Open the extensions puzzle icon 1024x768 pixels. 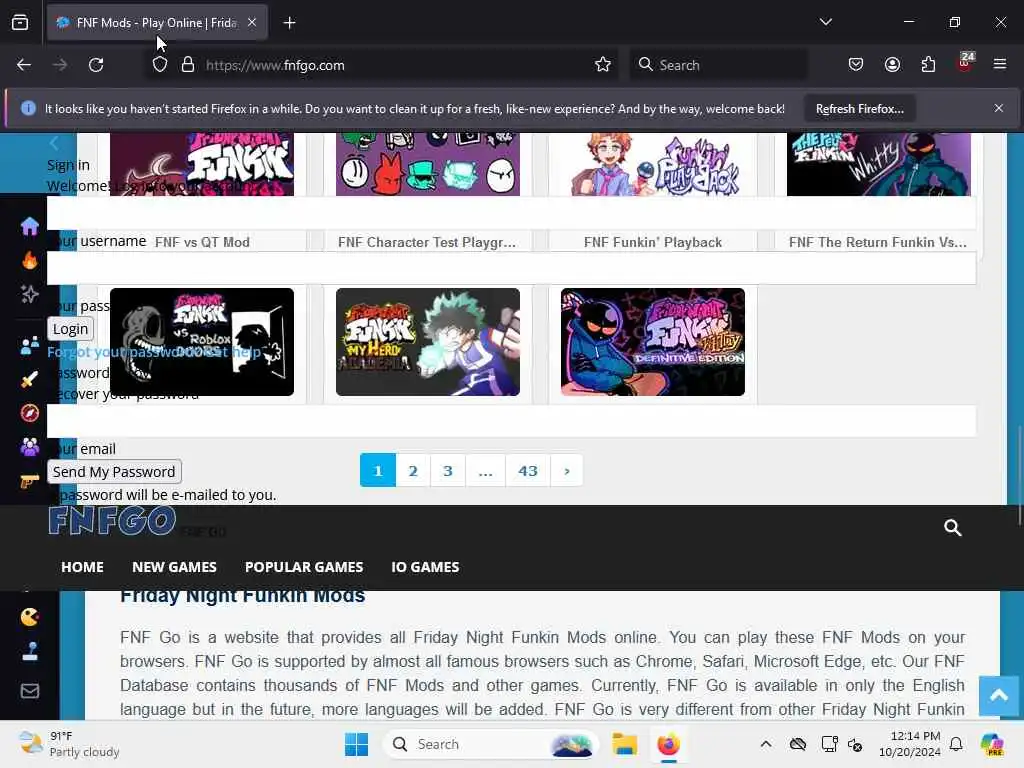(x=928, y=65)
